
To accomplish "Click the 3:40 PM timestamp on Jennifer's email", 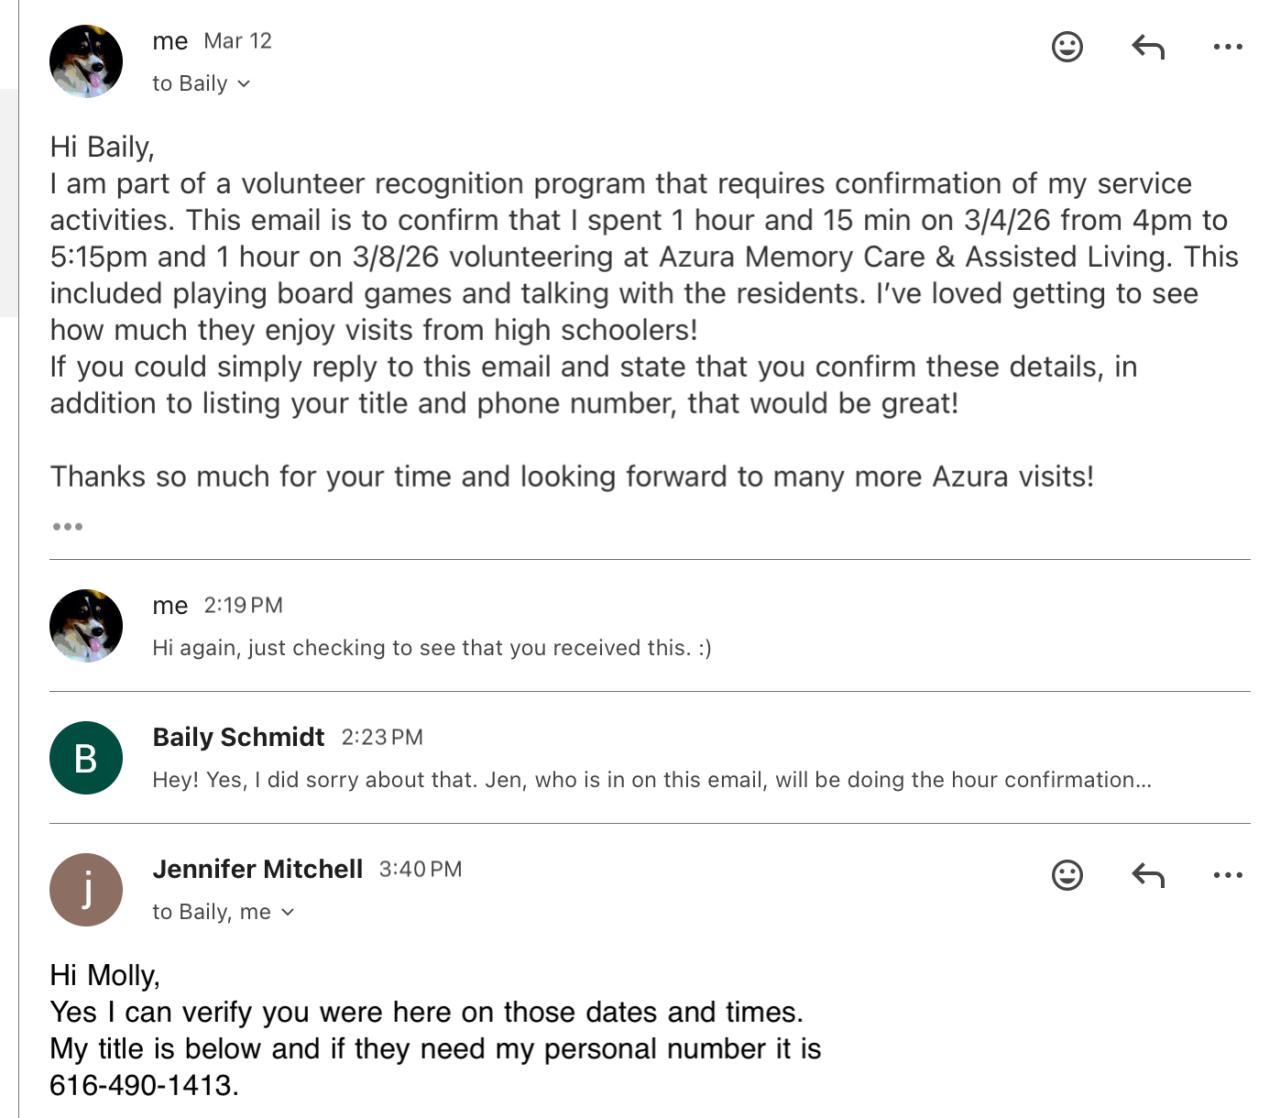I will pos(420,869).
